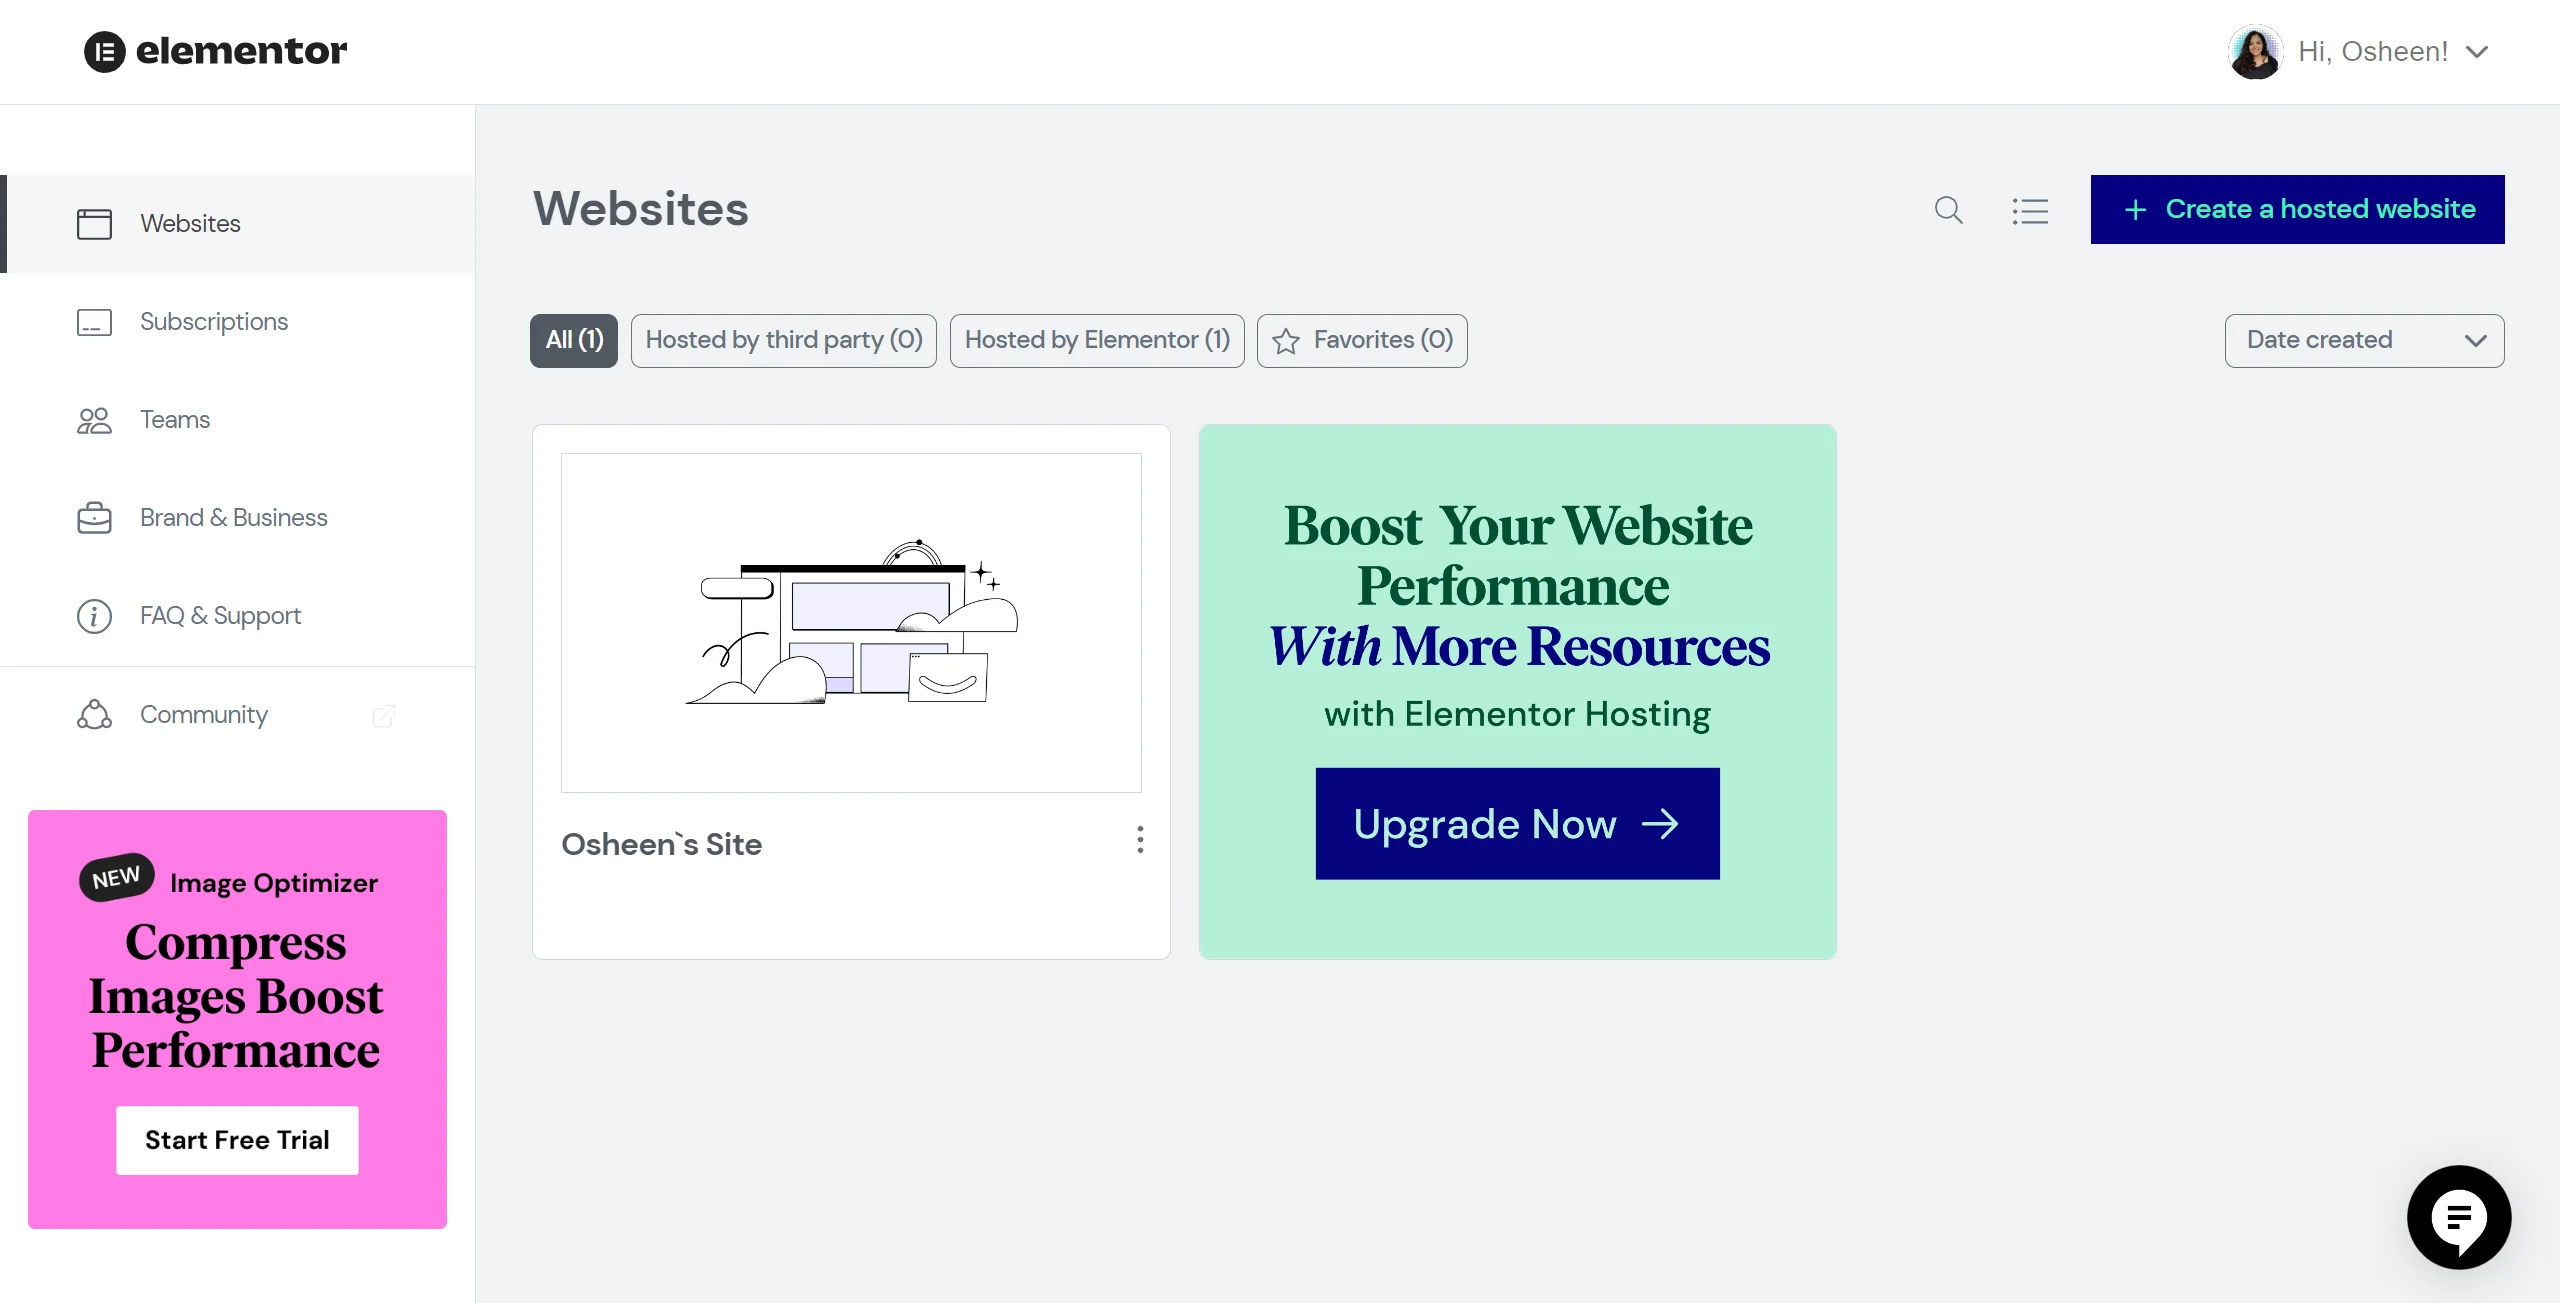Image resolution: width=2560 pixels, height=1303 pixels.
Task: Click the Boost Your Website Performance heading
Action: (1517, 585)
